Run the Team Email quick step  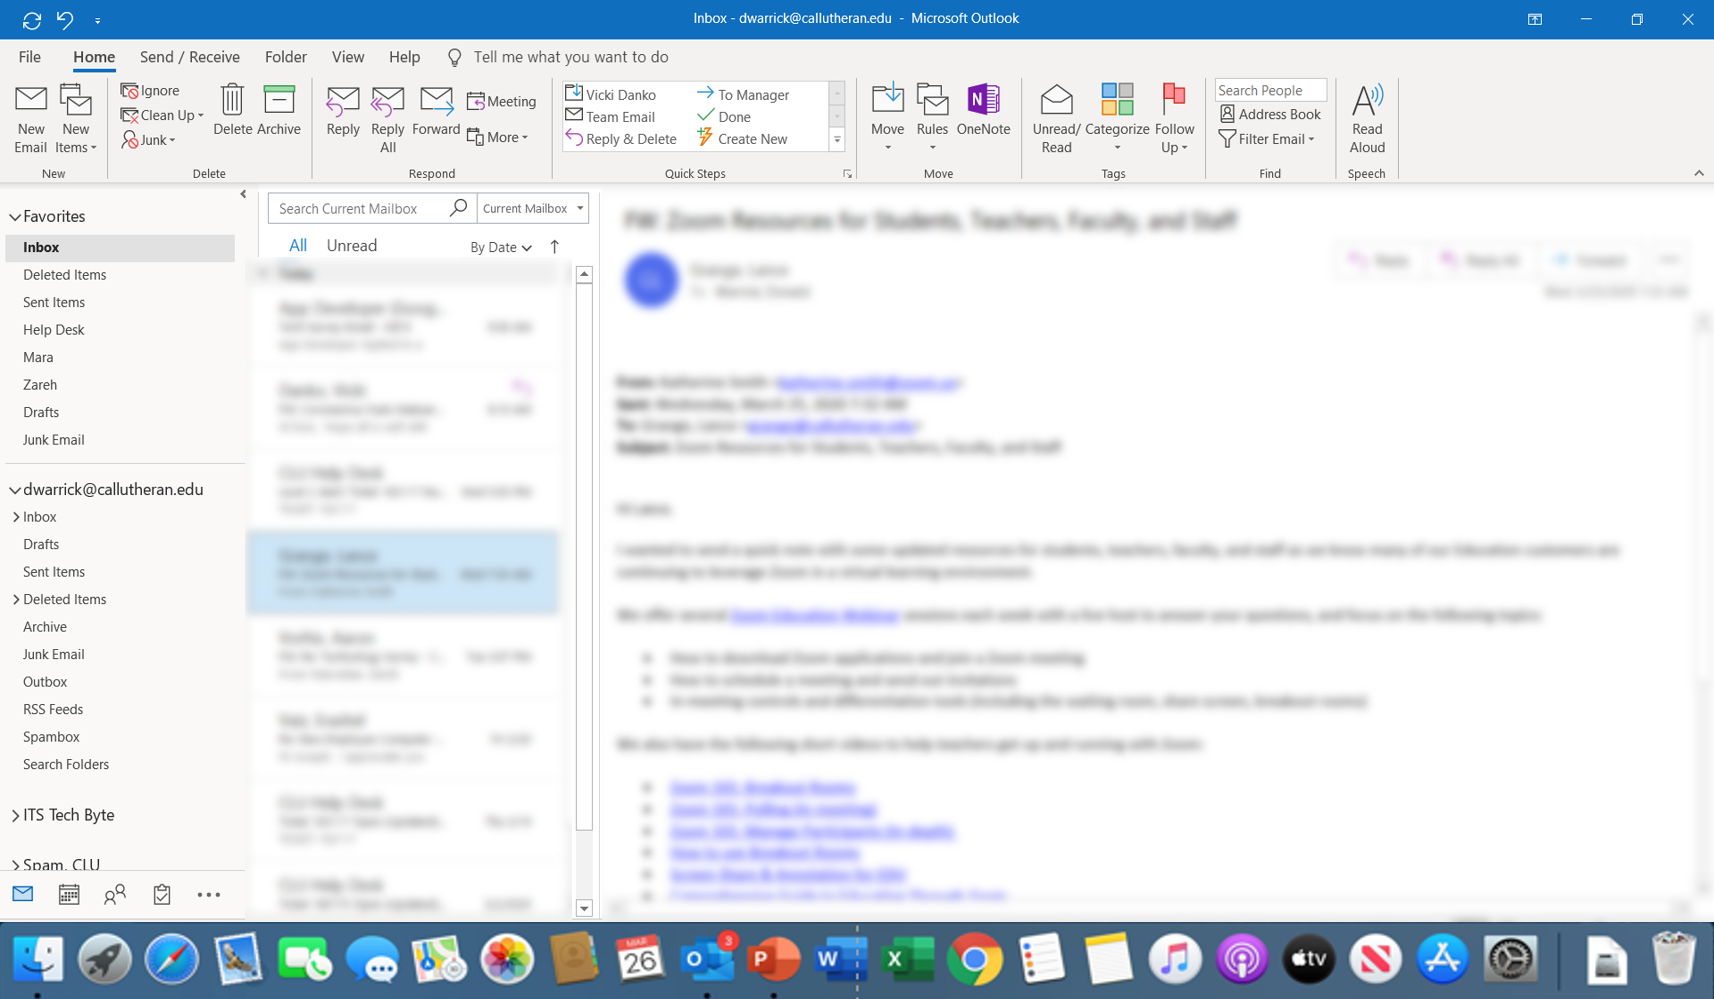tap(610, 116)
